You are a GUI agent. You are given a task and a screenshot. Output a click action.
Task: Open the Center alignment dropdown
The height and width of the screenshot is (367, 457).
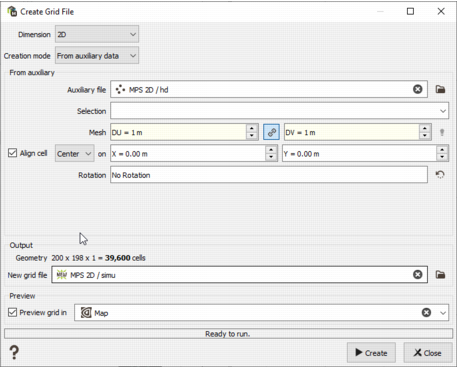(x=74, y=153)
